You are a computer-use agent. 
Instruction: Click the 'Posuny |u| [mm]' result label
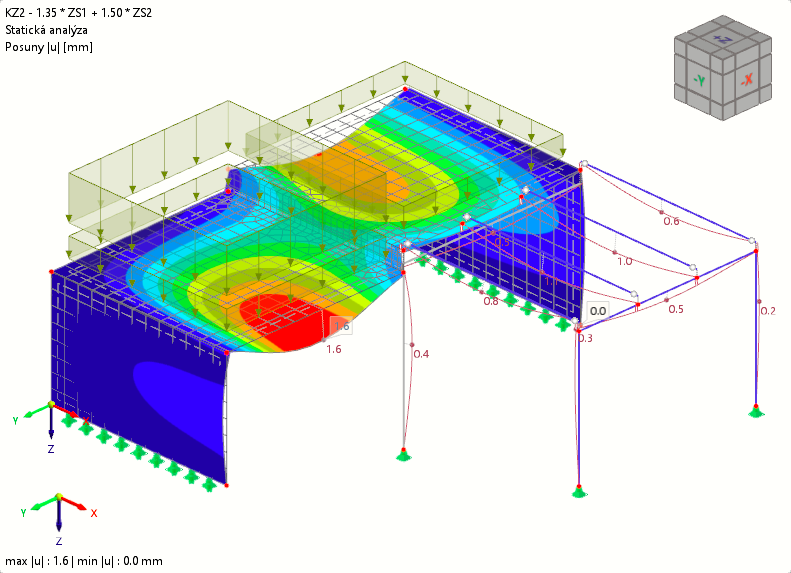[x=49, y=47]
